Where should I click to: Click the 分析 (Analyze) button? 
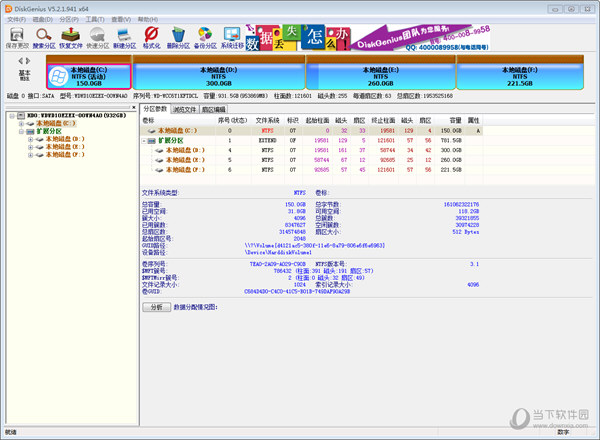pos(157,307)
